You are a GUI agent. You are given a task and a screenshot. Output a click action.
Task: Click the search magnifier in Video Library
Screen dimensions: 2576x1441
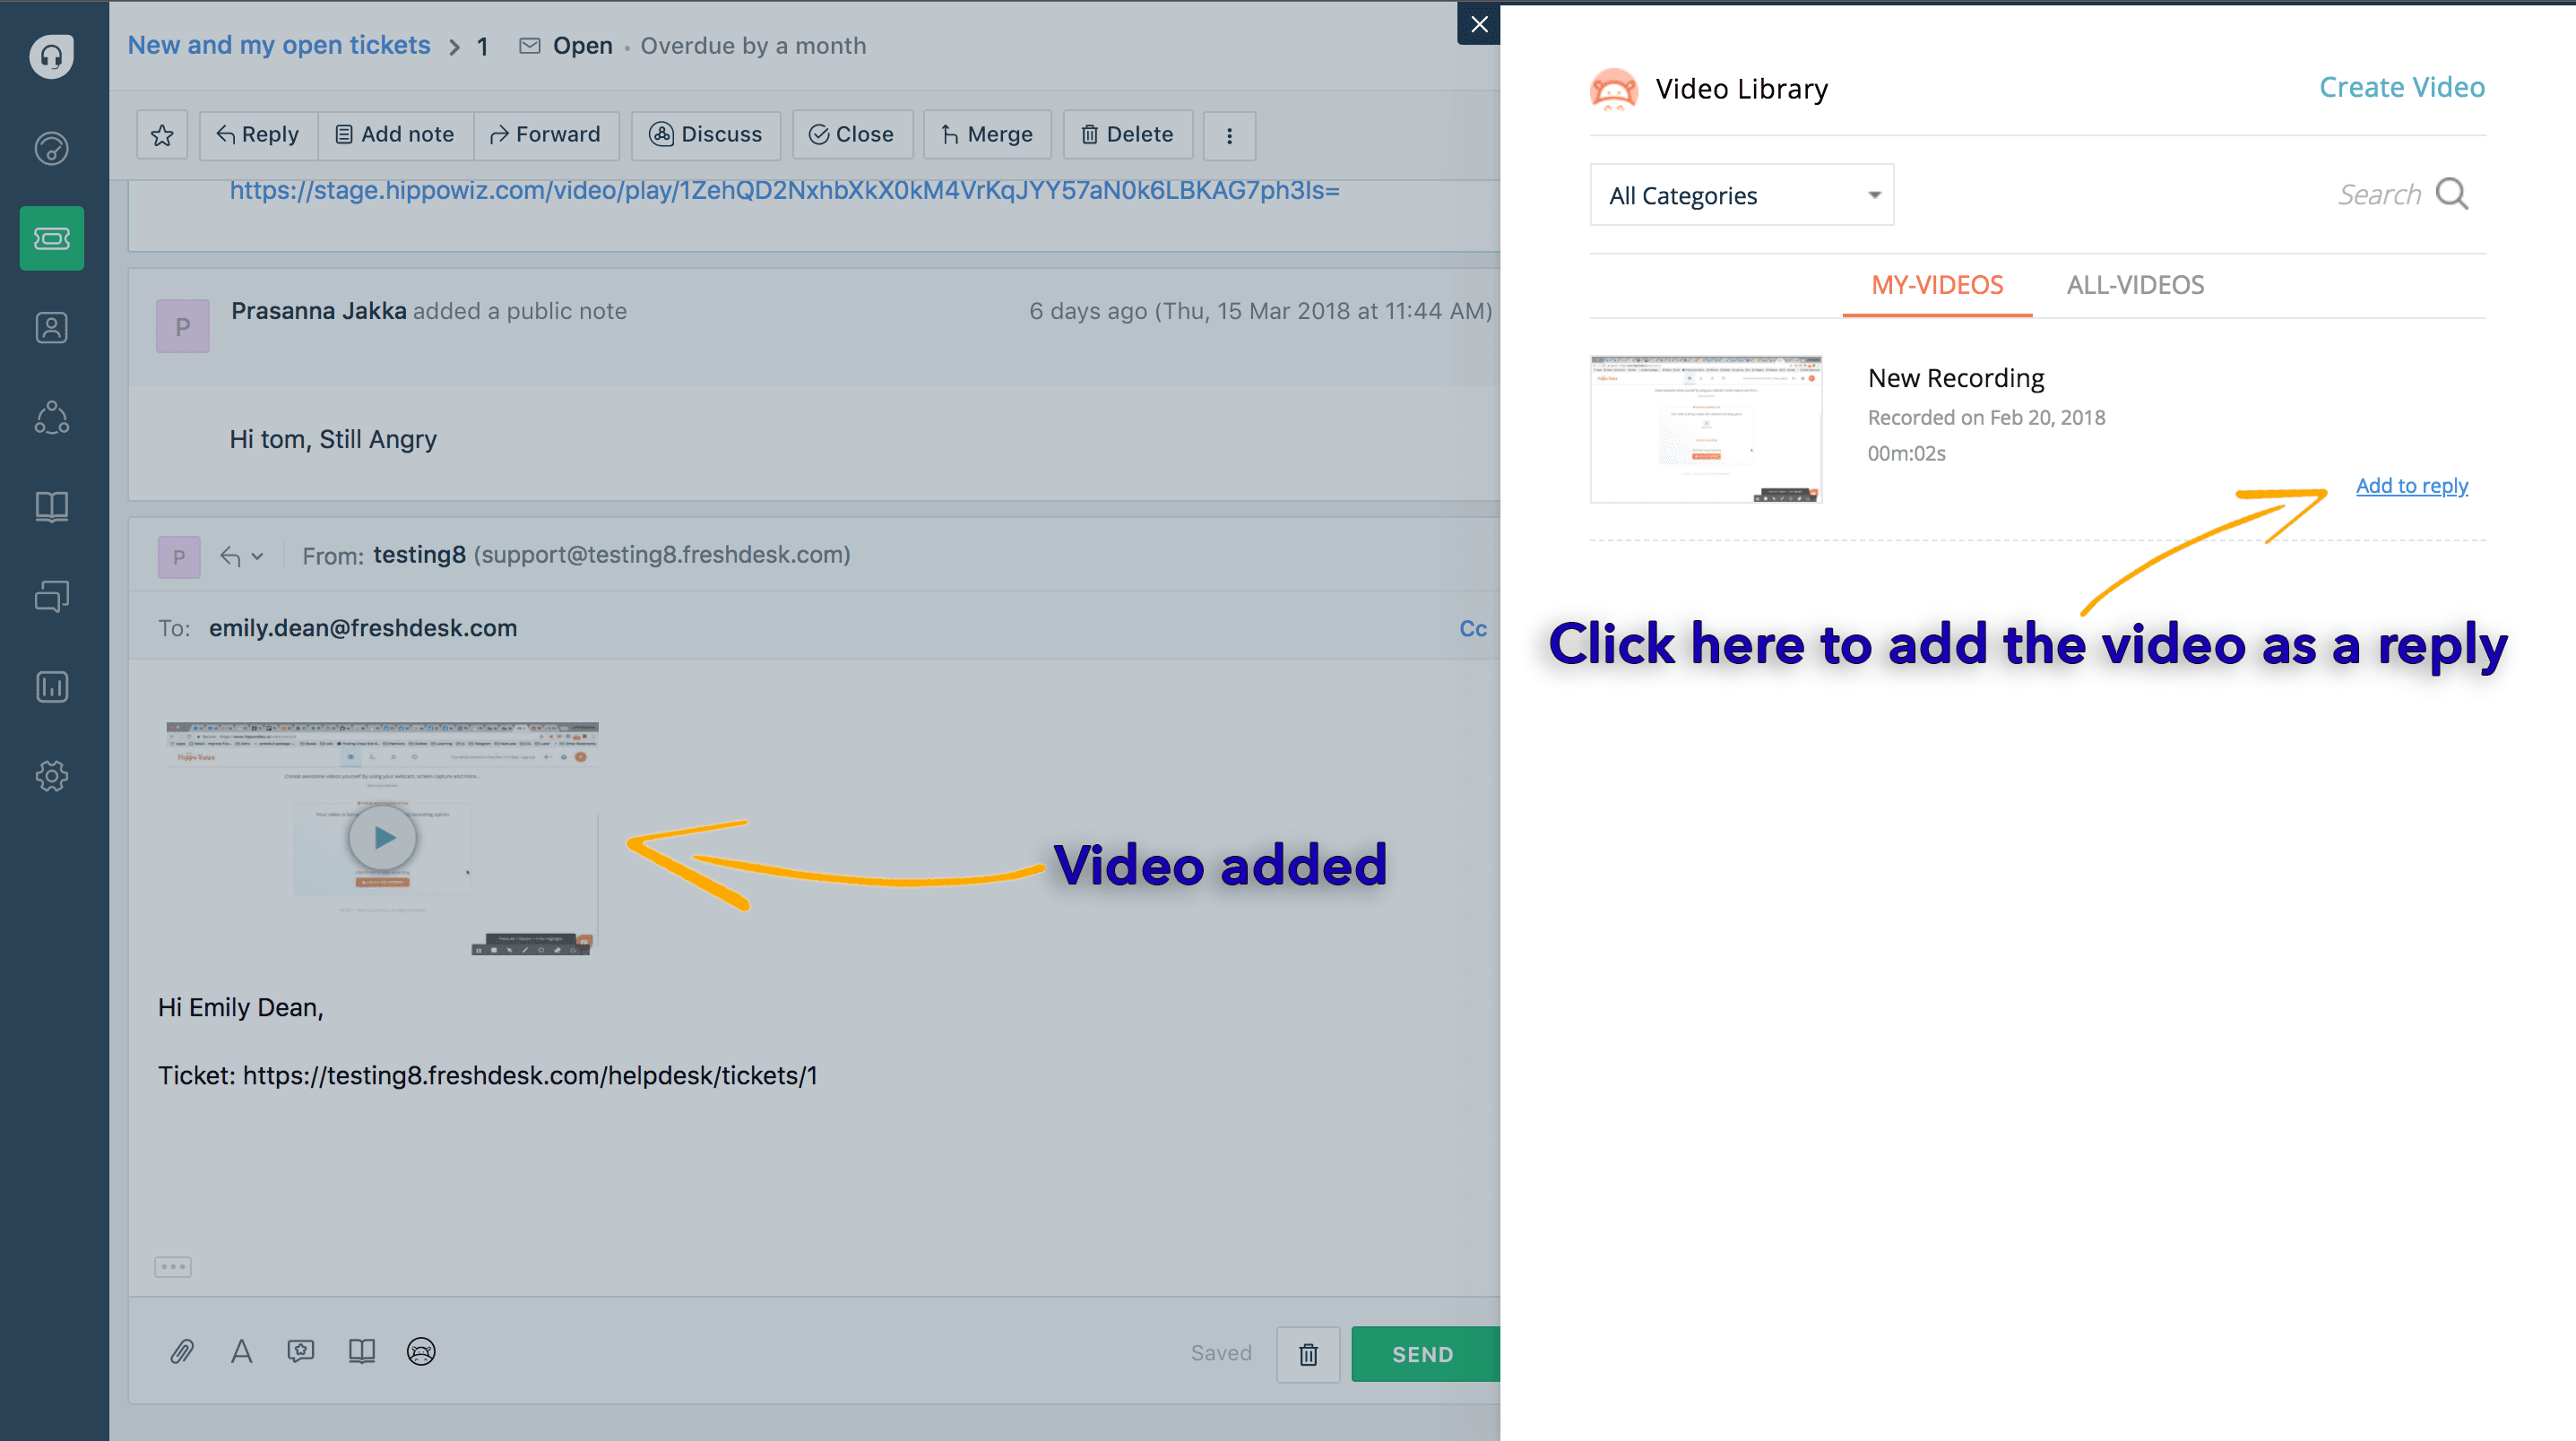[2451, 194]
